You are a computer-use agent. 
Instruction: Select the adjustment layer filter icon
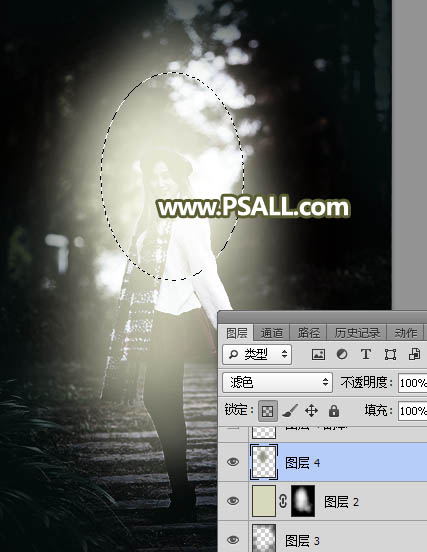342,354
